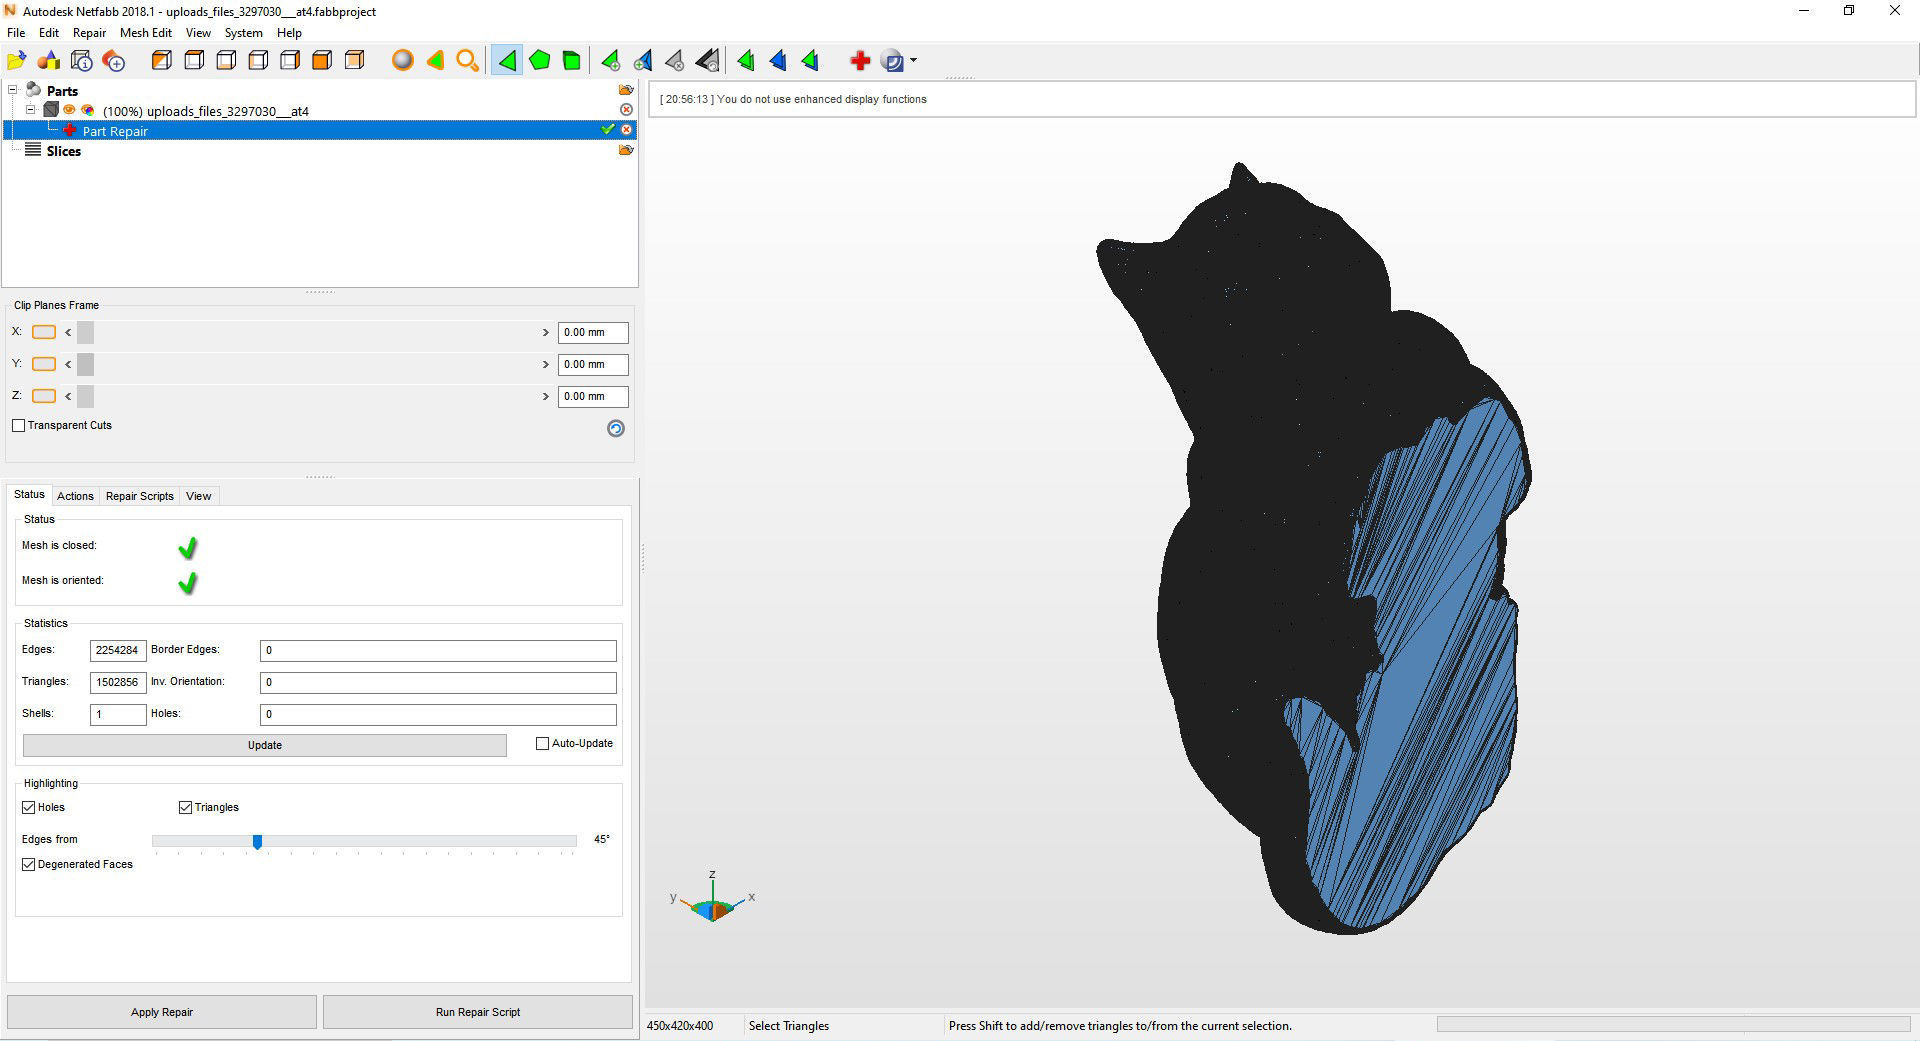The width and height of the screenshot is (1920, 1041).
Task: Select the third cube view icon
Action: 226,61
